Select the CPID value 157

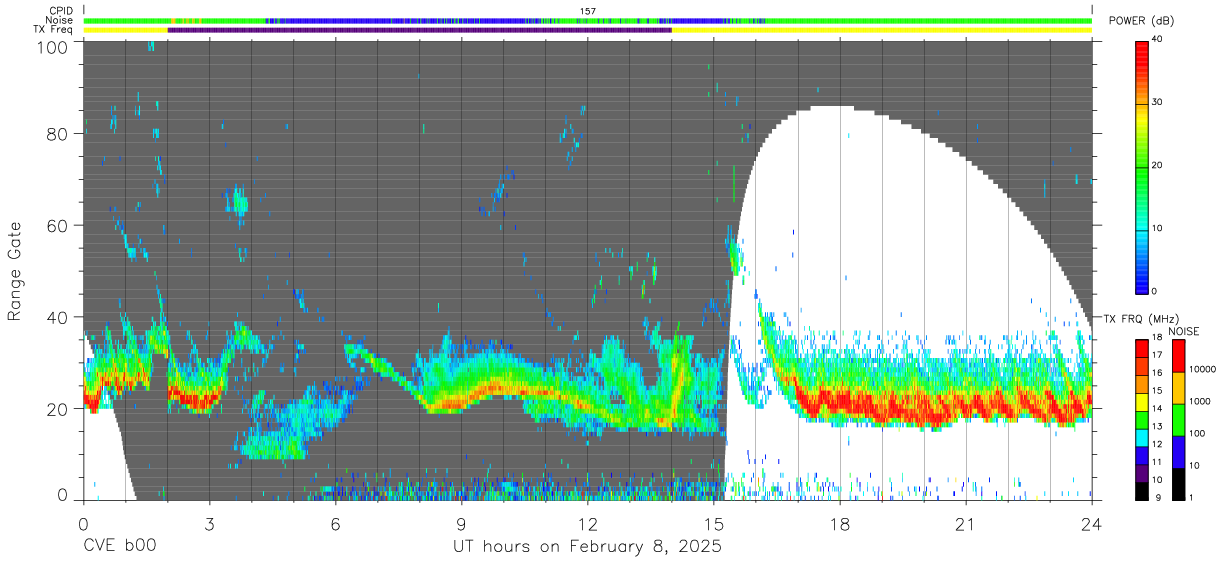click(587, 11)
